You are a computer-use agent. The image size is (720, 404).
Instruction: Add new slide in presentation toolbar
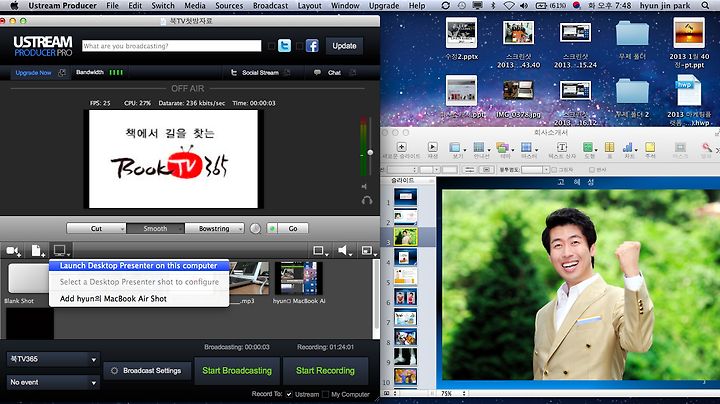[401, 147]
